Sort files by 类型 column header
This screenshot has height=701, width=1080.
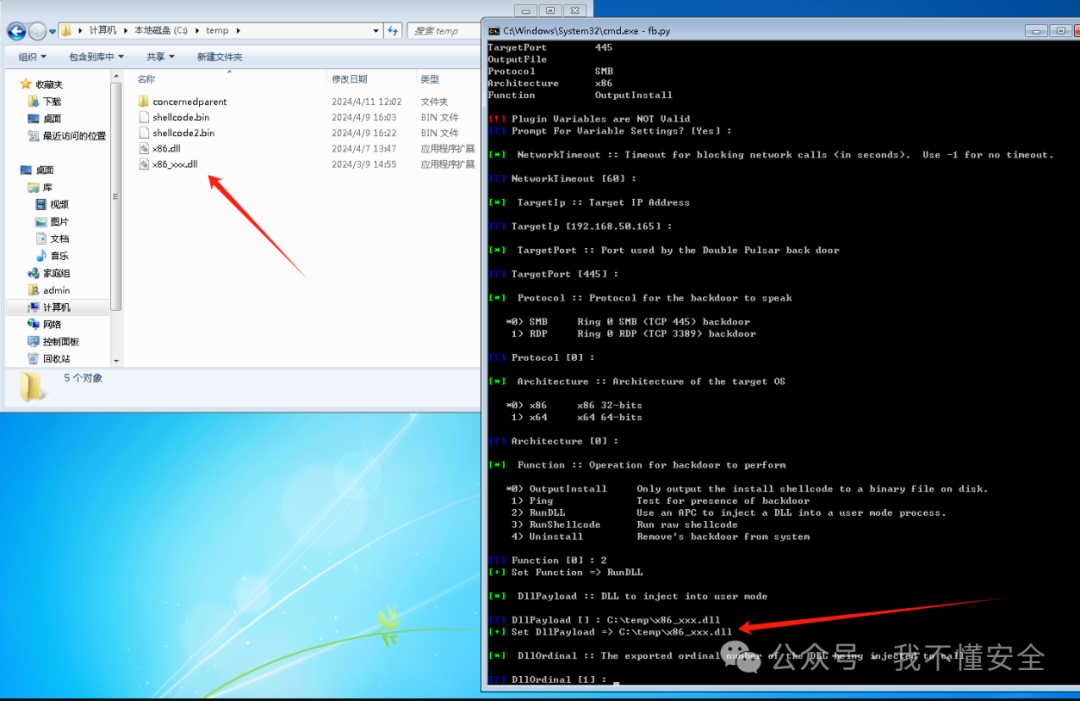coord(430,79)
